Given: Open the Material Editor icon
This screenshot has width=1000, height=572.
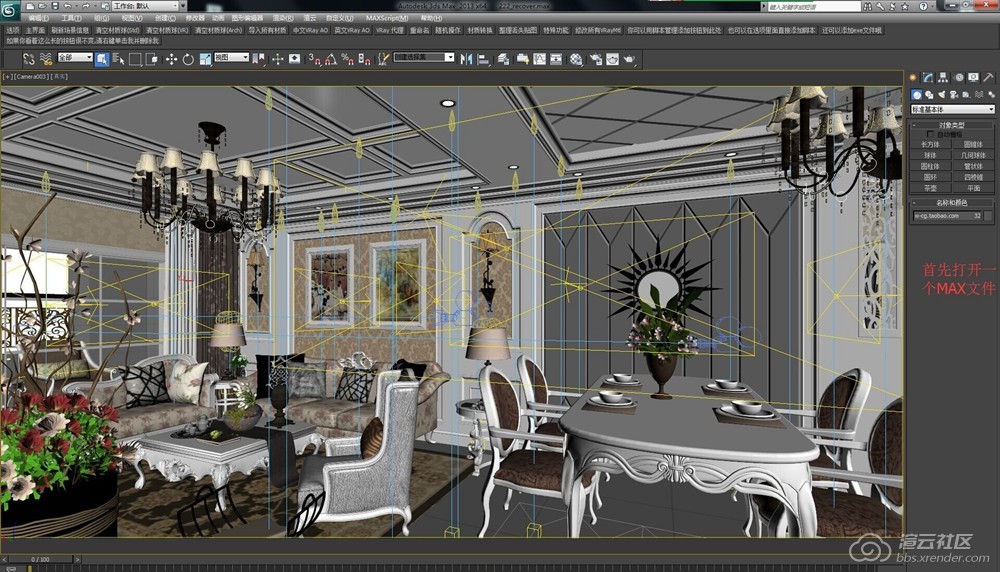Looking at the screenshot, I should click(x=577, y=59).
